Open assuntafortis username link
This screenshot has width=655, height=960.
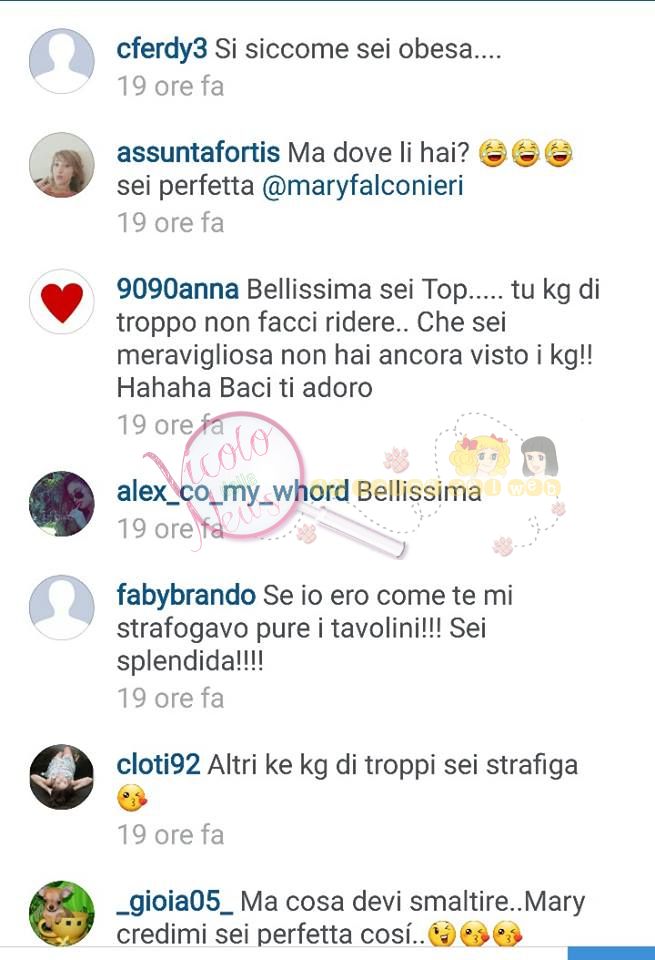click(x=198, y=152)
